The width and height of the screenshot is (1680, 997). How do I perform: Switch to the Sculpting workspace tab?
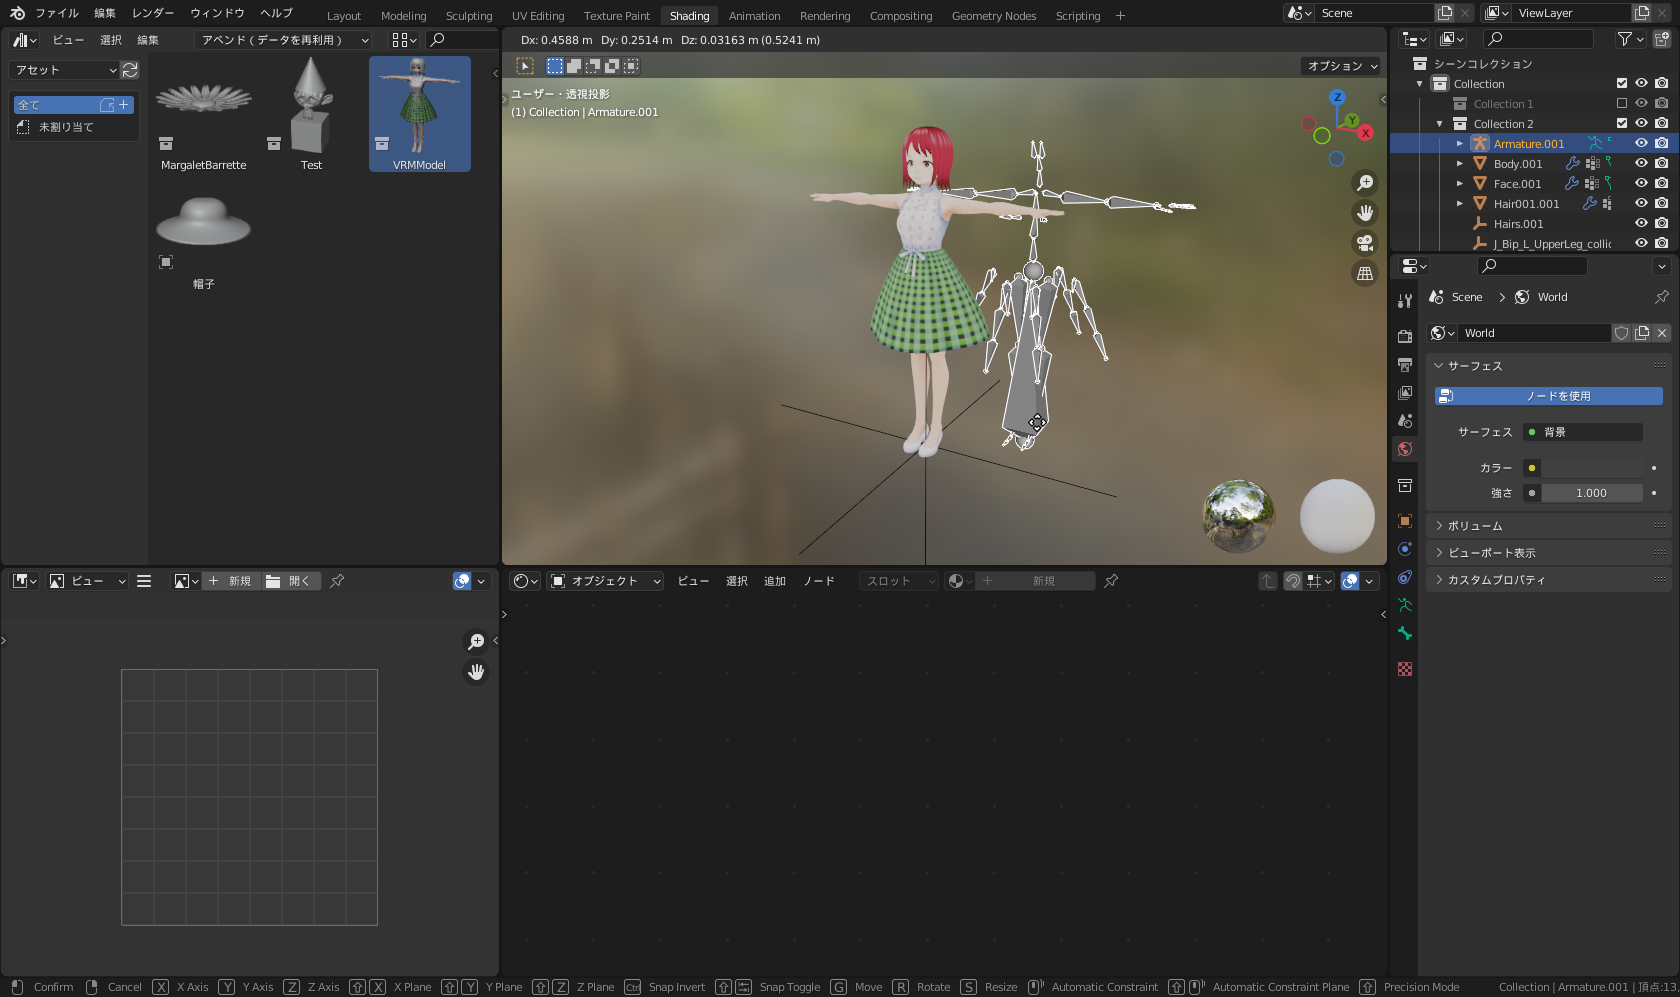click(469, 16)
